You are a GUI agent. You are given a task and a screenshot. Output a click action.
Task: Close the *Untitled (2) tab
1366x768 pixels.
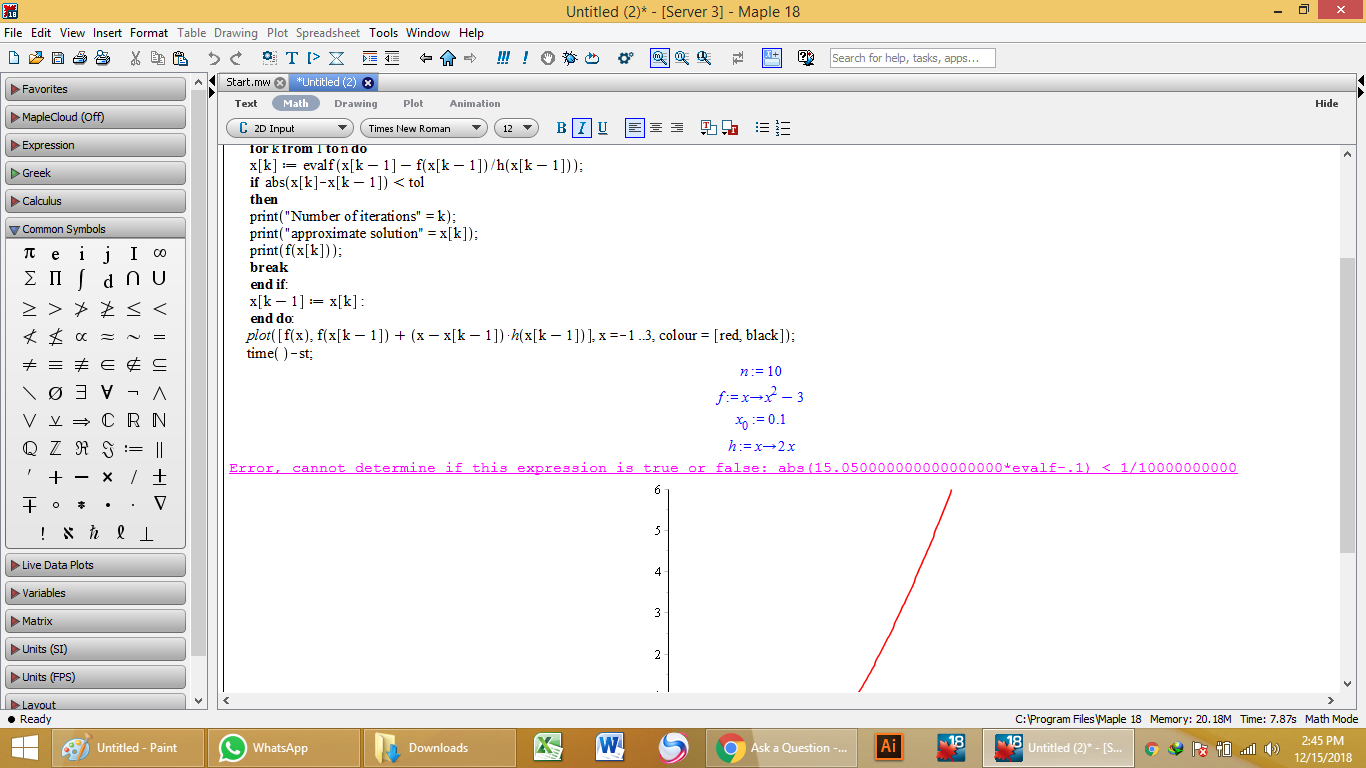coord(368,82)
